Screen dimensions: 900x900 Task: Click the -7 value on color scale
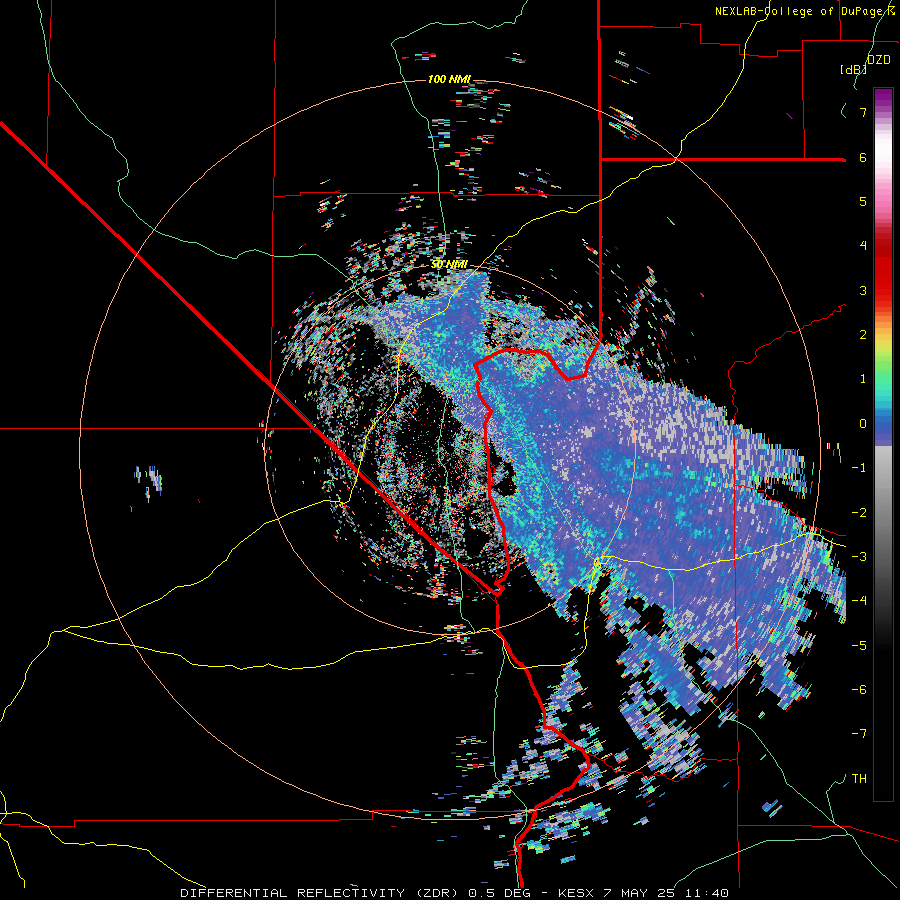tap(859, 734)
